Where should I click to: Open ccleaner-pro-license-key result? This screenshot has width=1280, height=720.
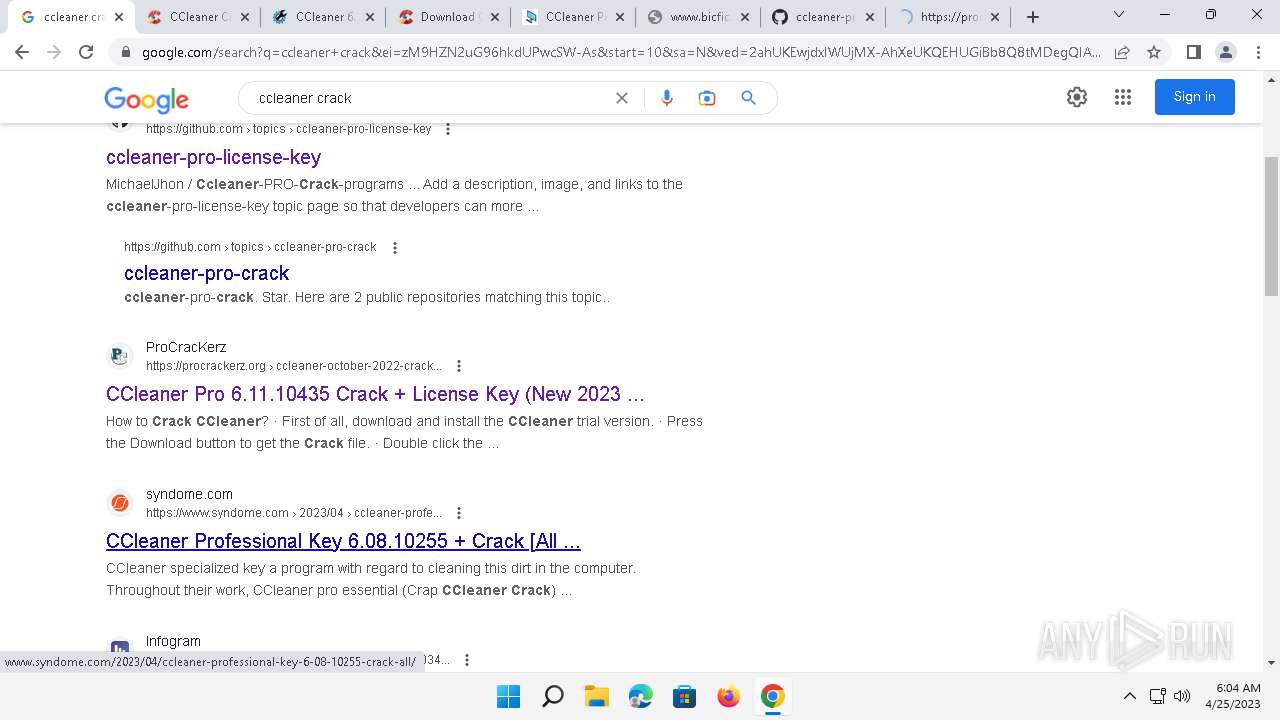pyautogui.click(x=214, y=157)
